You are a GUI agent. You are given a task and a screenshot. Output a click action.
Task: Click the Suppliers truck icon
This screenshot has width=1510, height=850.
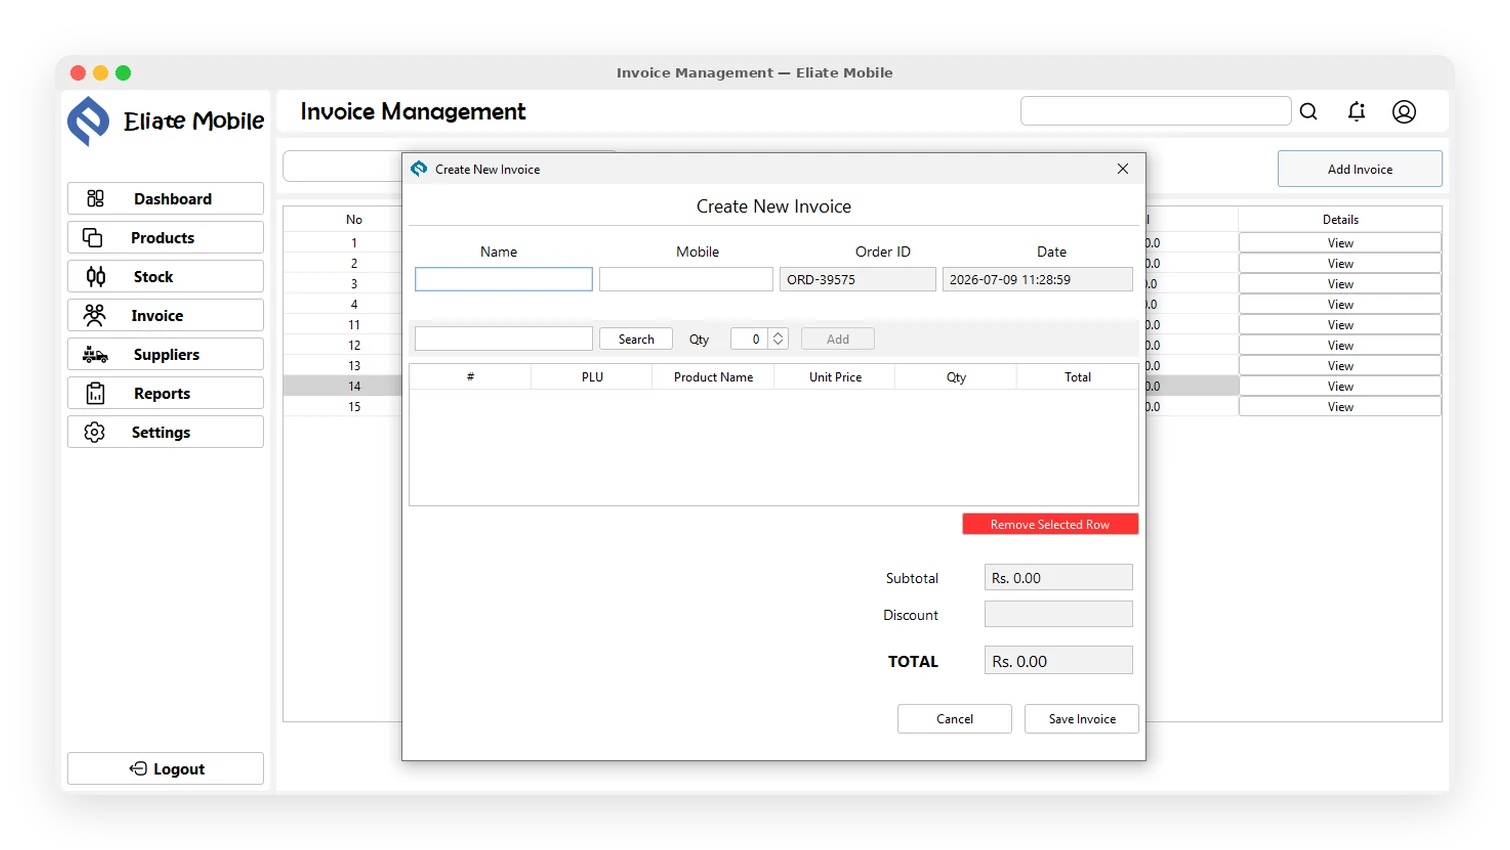coord(95,355)
